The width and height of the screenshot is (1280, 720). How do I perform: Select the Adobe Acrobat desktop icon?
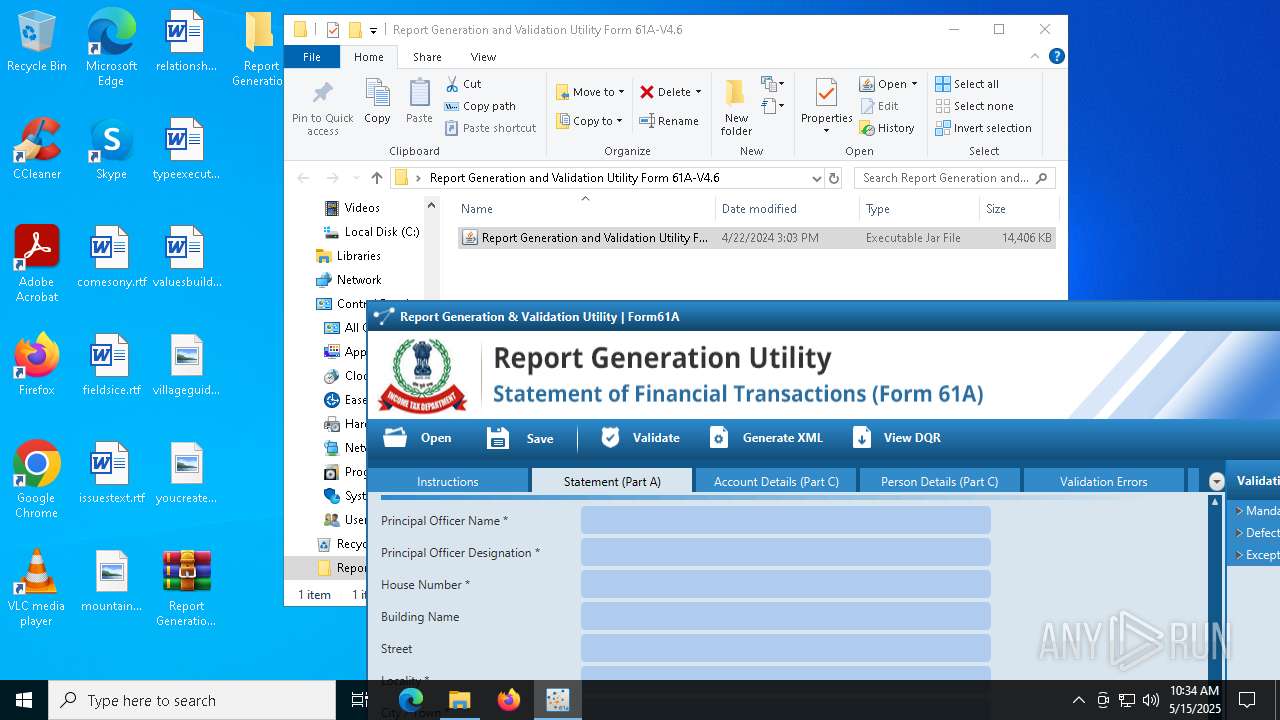(37, 263)
